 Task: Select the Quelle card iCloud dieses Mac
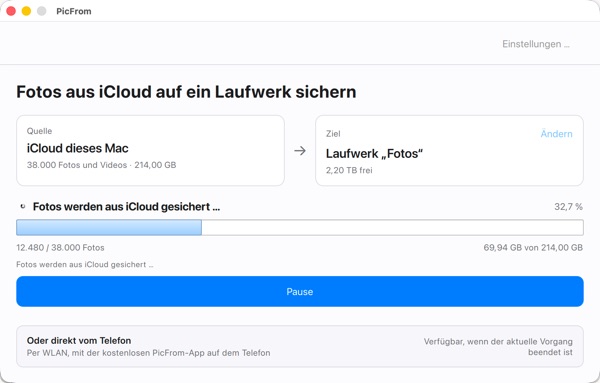(x=150, y=150)
